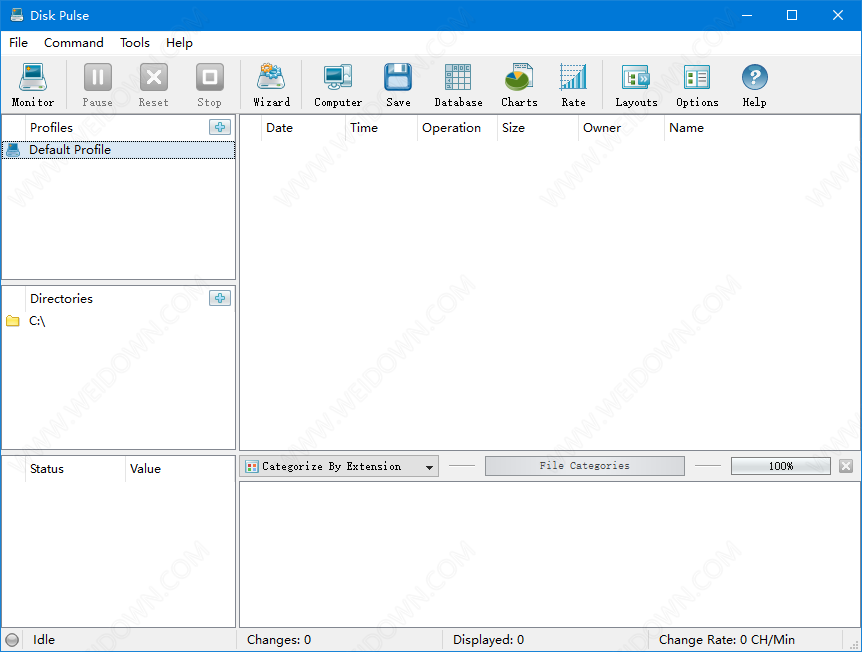This screenshot has width=862, height=652.
Task: Click the Idle status bar text
Action: click(x=43, y=639)
